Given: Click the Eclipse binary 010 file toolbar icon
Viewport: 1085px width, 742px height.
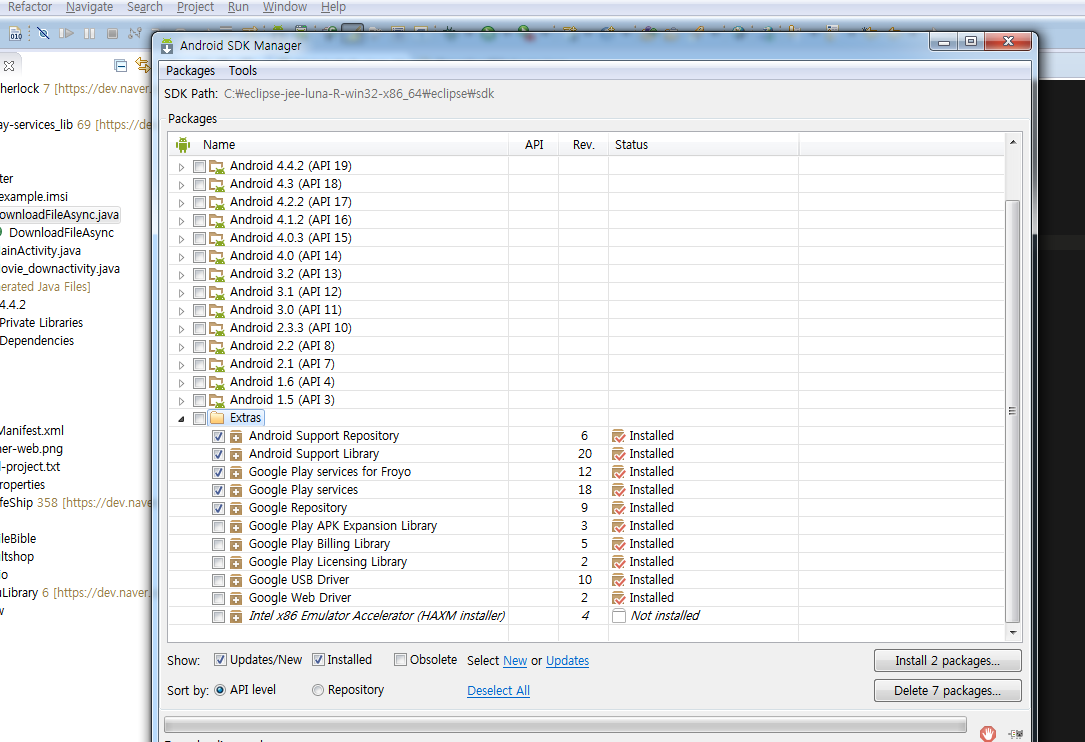Looking at the screenshot, I should (15, 33).
